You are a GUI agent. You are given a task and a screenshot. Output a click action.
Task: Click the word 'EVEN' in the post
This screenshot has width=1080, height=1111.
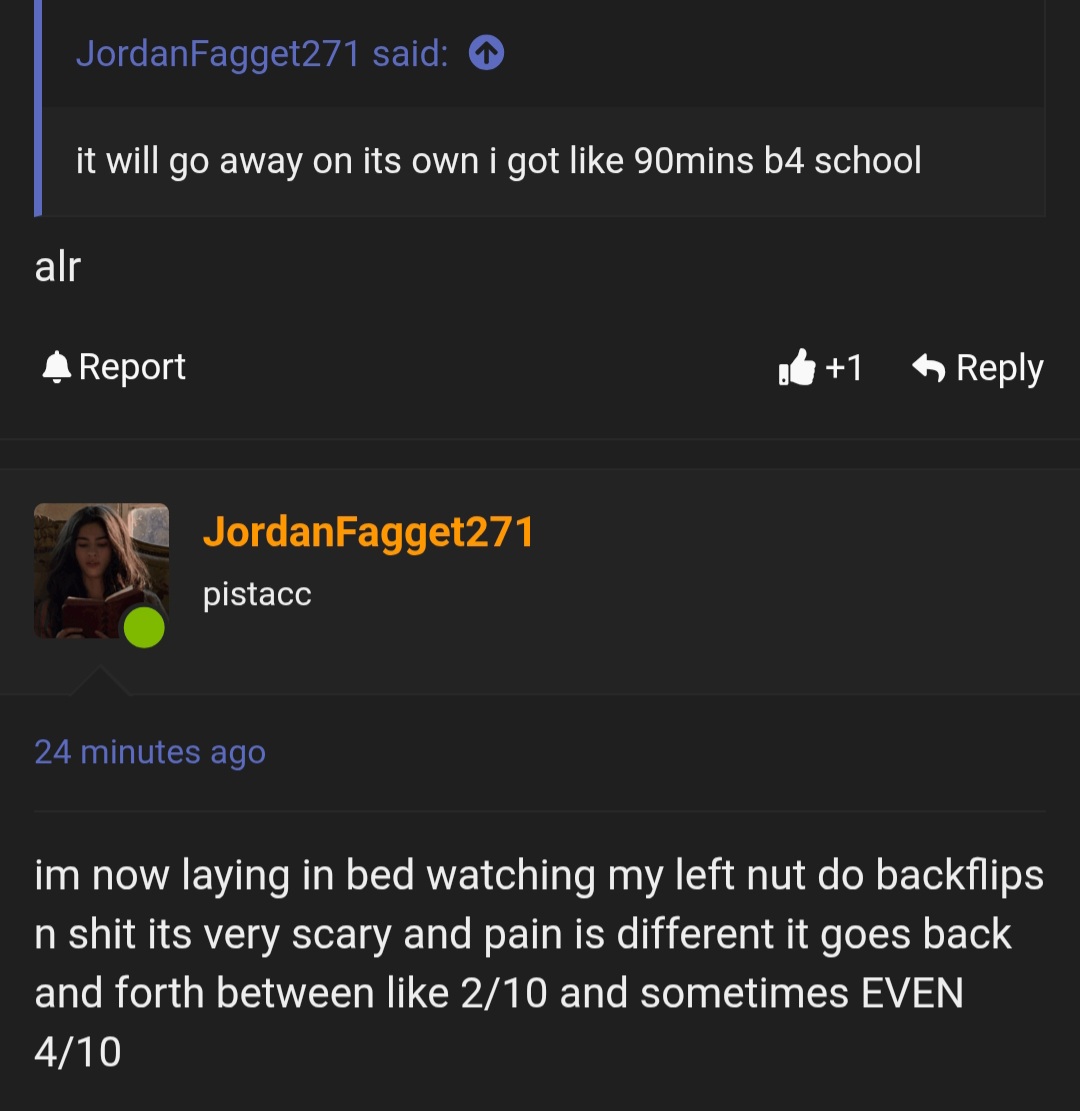[x=912, y=993]
